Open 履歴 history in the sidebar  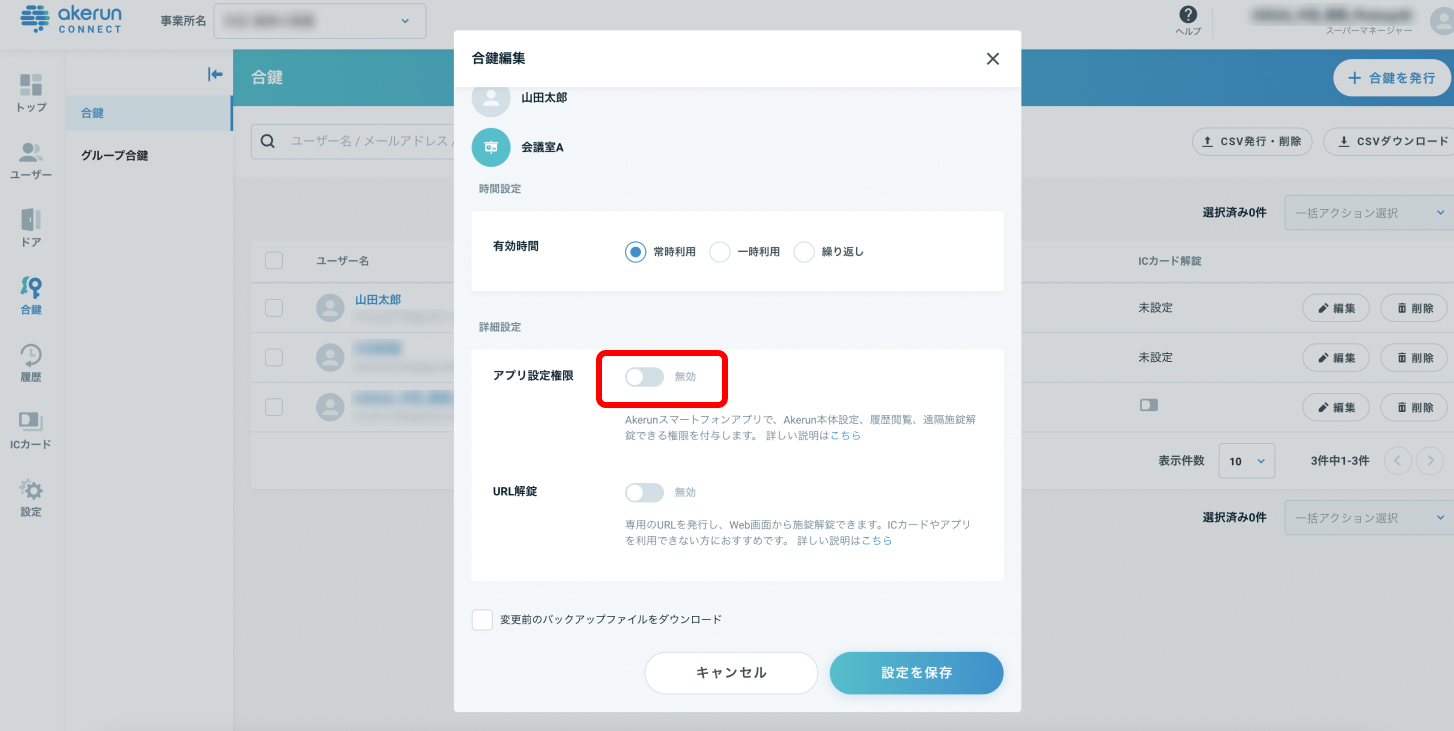31,363
